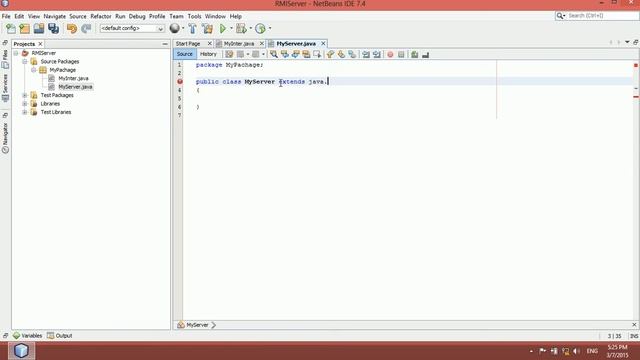
Task: Click the Open Project toolbar icon
Action: pyautogui.click(x=39, y=29)
